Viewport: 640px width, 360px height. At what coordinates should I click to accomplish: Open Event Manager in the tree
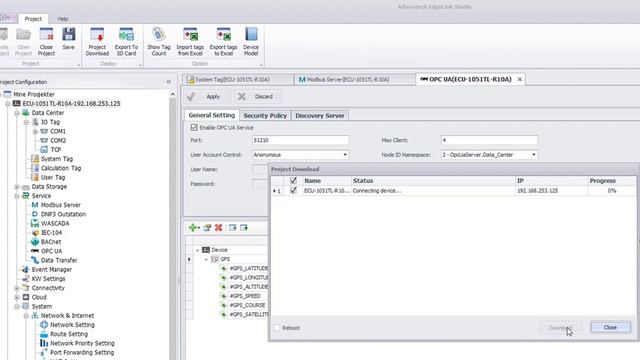coord(52,269)
